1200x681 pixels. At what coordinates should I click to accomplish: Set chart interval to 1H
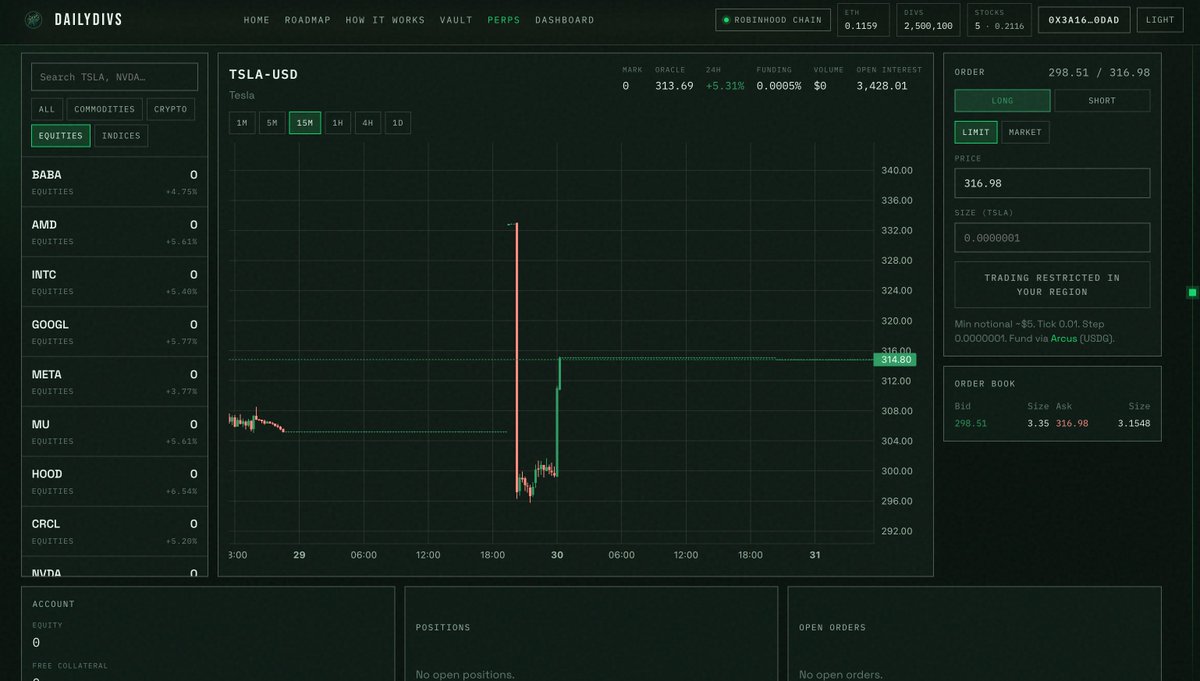(338, 123)
